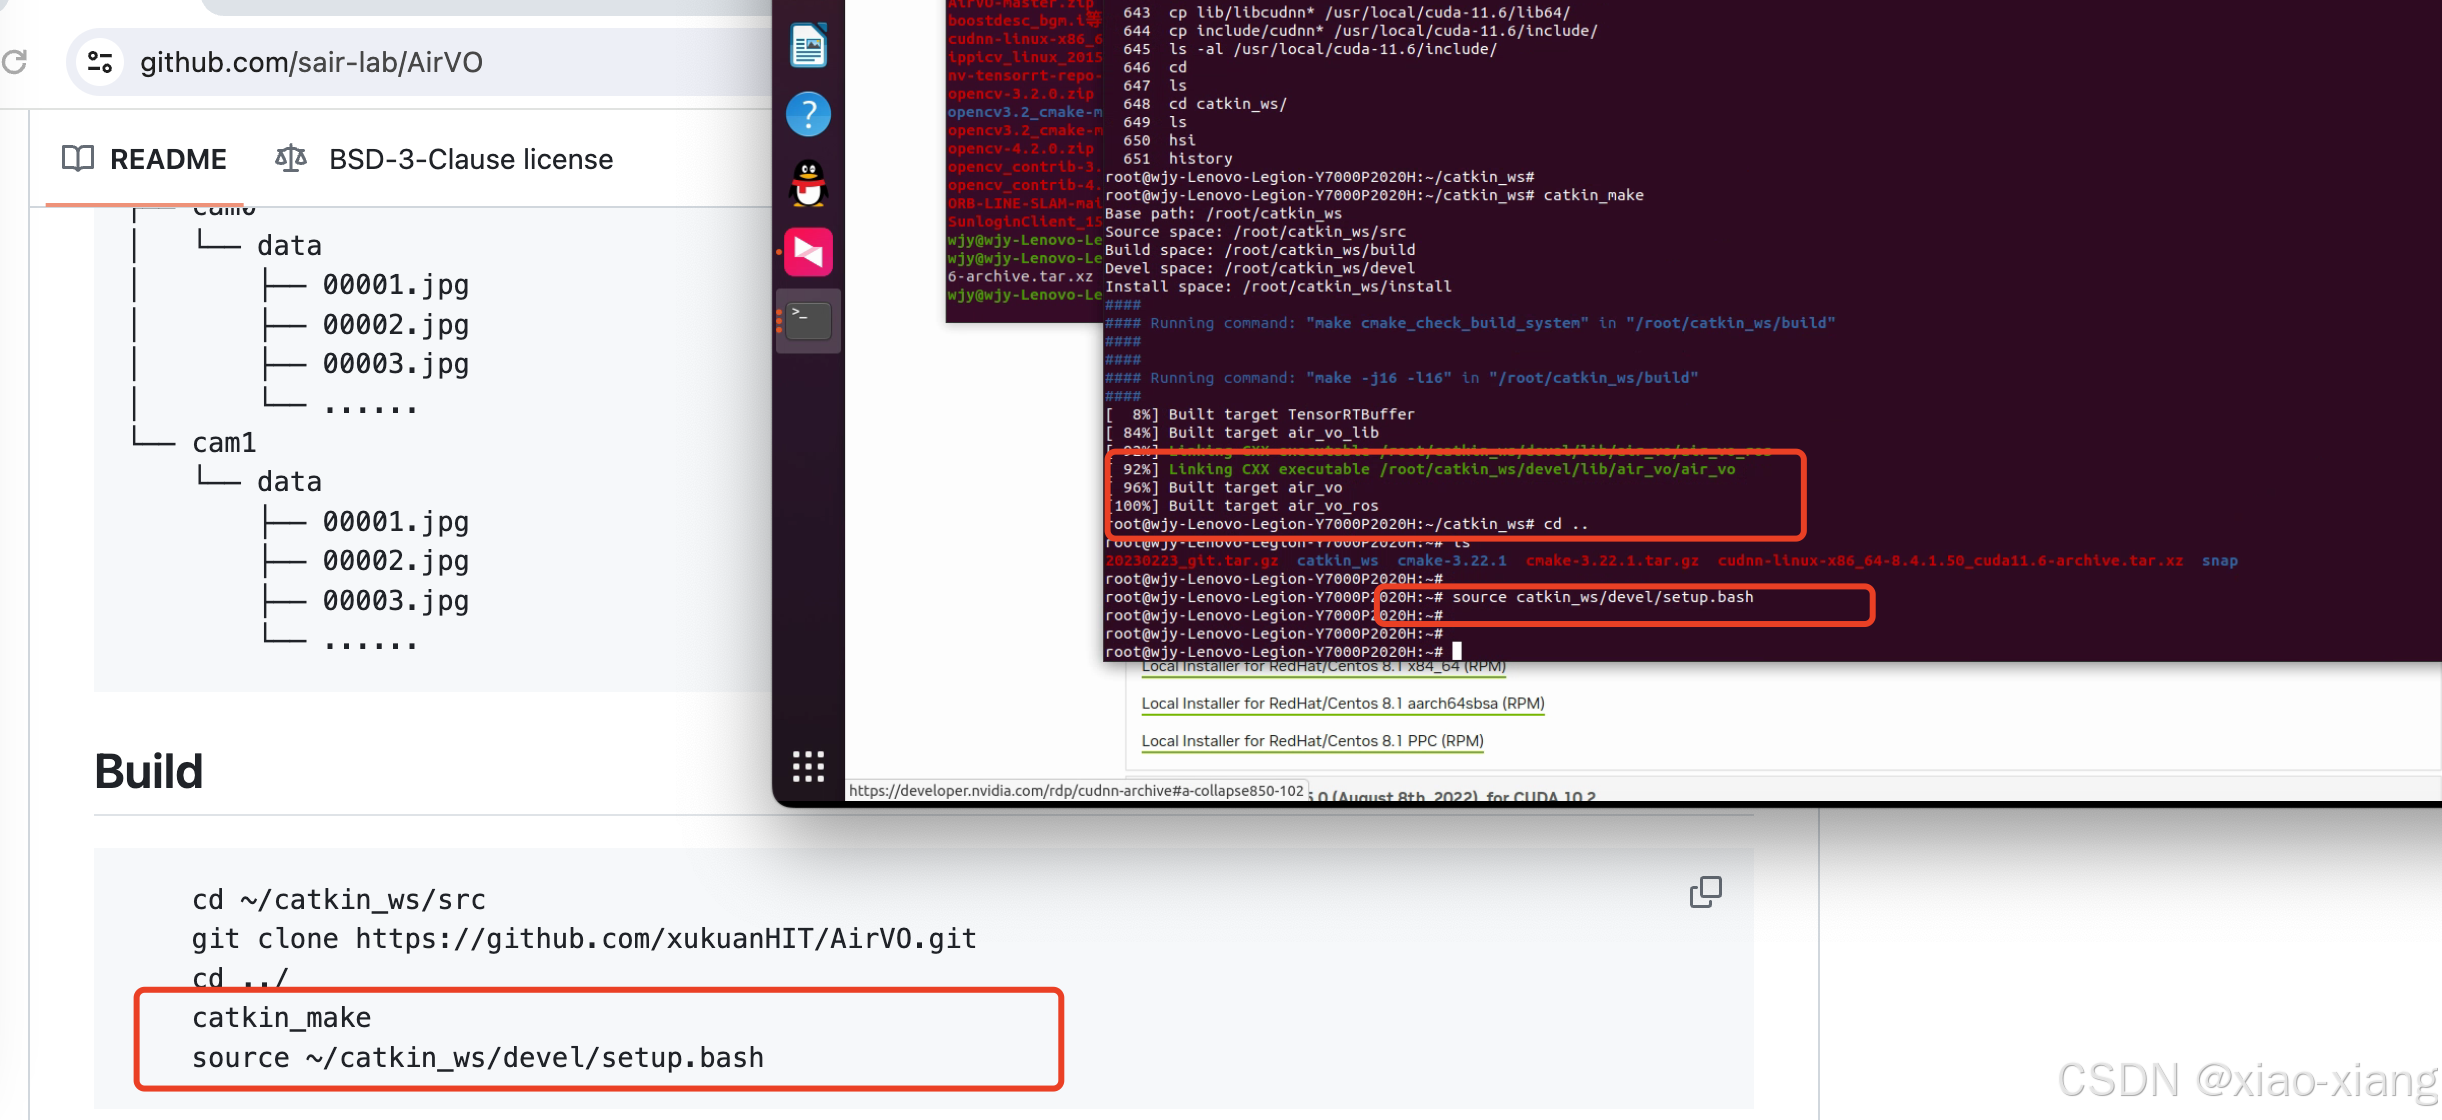Select the git clone AirVO.git line

pyautogui.click(x=584, y=939)
